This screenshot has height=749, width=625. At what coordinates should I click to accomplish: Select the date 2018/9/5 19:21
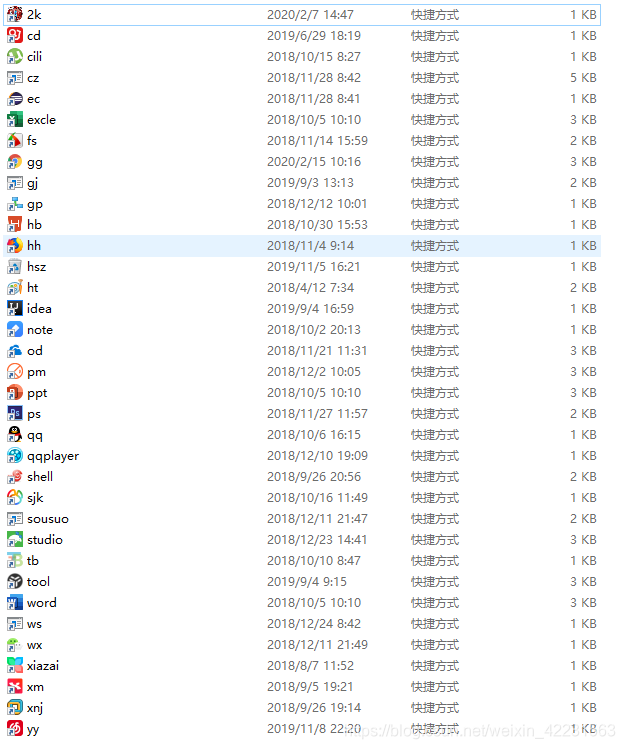point(310,687)
